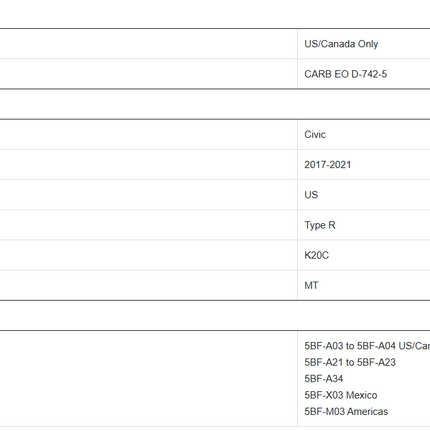This screenshot has width=430, height=430.
Task: Click the K20C engine value
Action: coord(316,255)
